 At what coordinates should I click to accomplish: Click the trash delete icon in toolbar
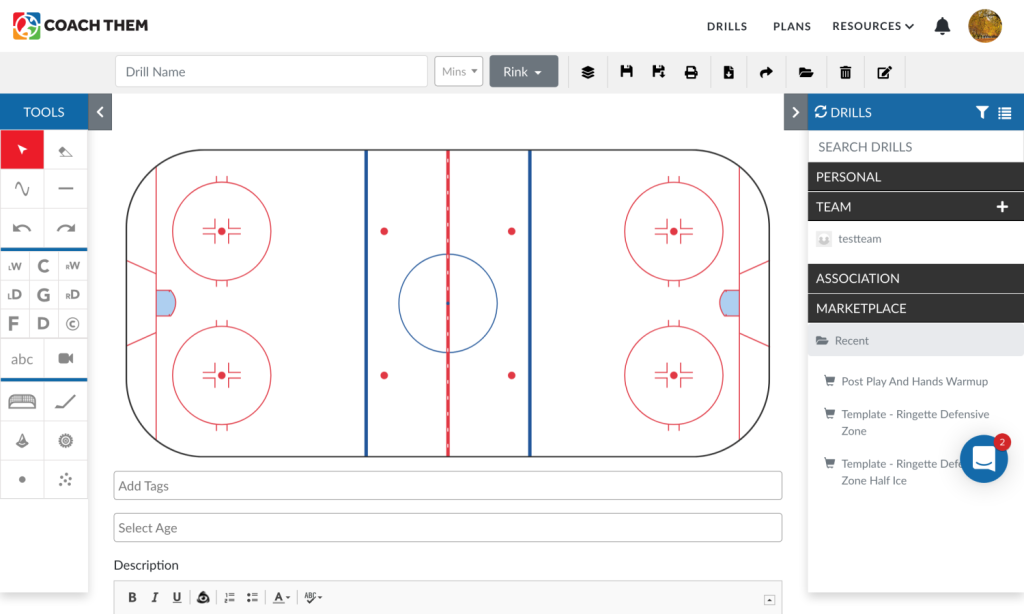(x=846, y=72)
